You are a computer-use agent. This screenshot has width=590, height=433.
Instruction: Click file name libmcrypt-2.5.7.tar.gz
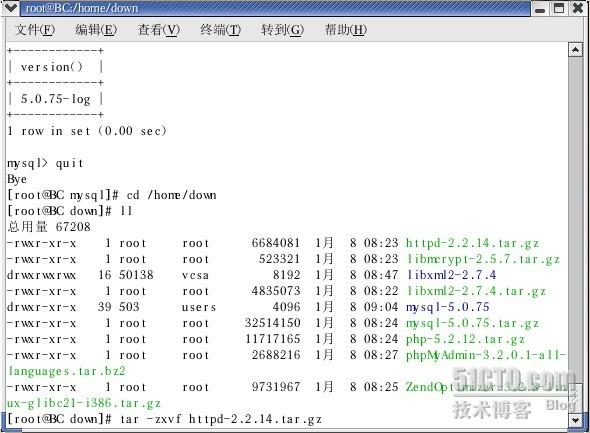[x=483, y=259]
